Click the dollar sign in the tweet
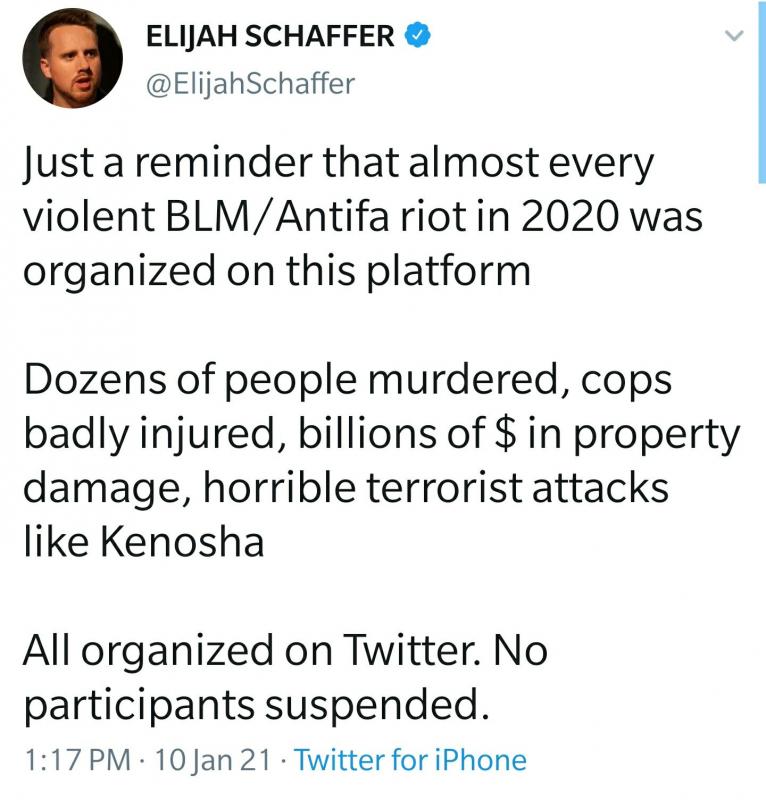Viewport: 766px width, 800px height. click(505, 434)
